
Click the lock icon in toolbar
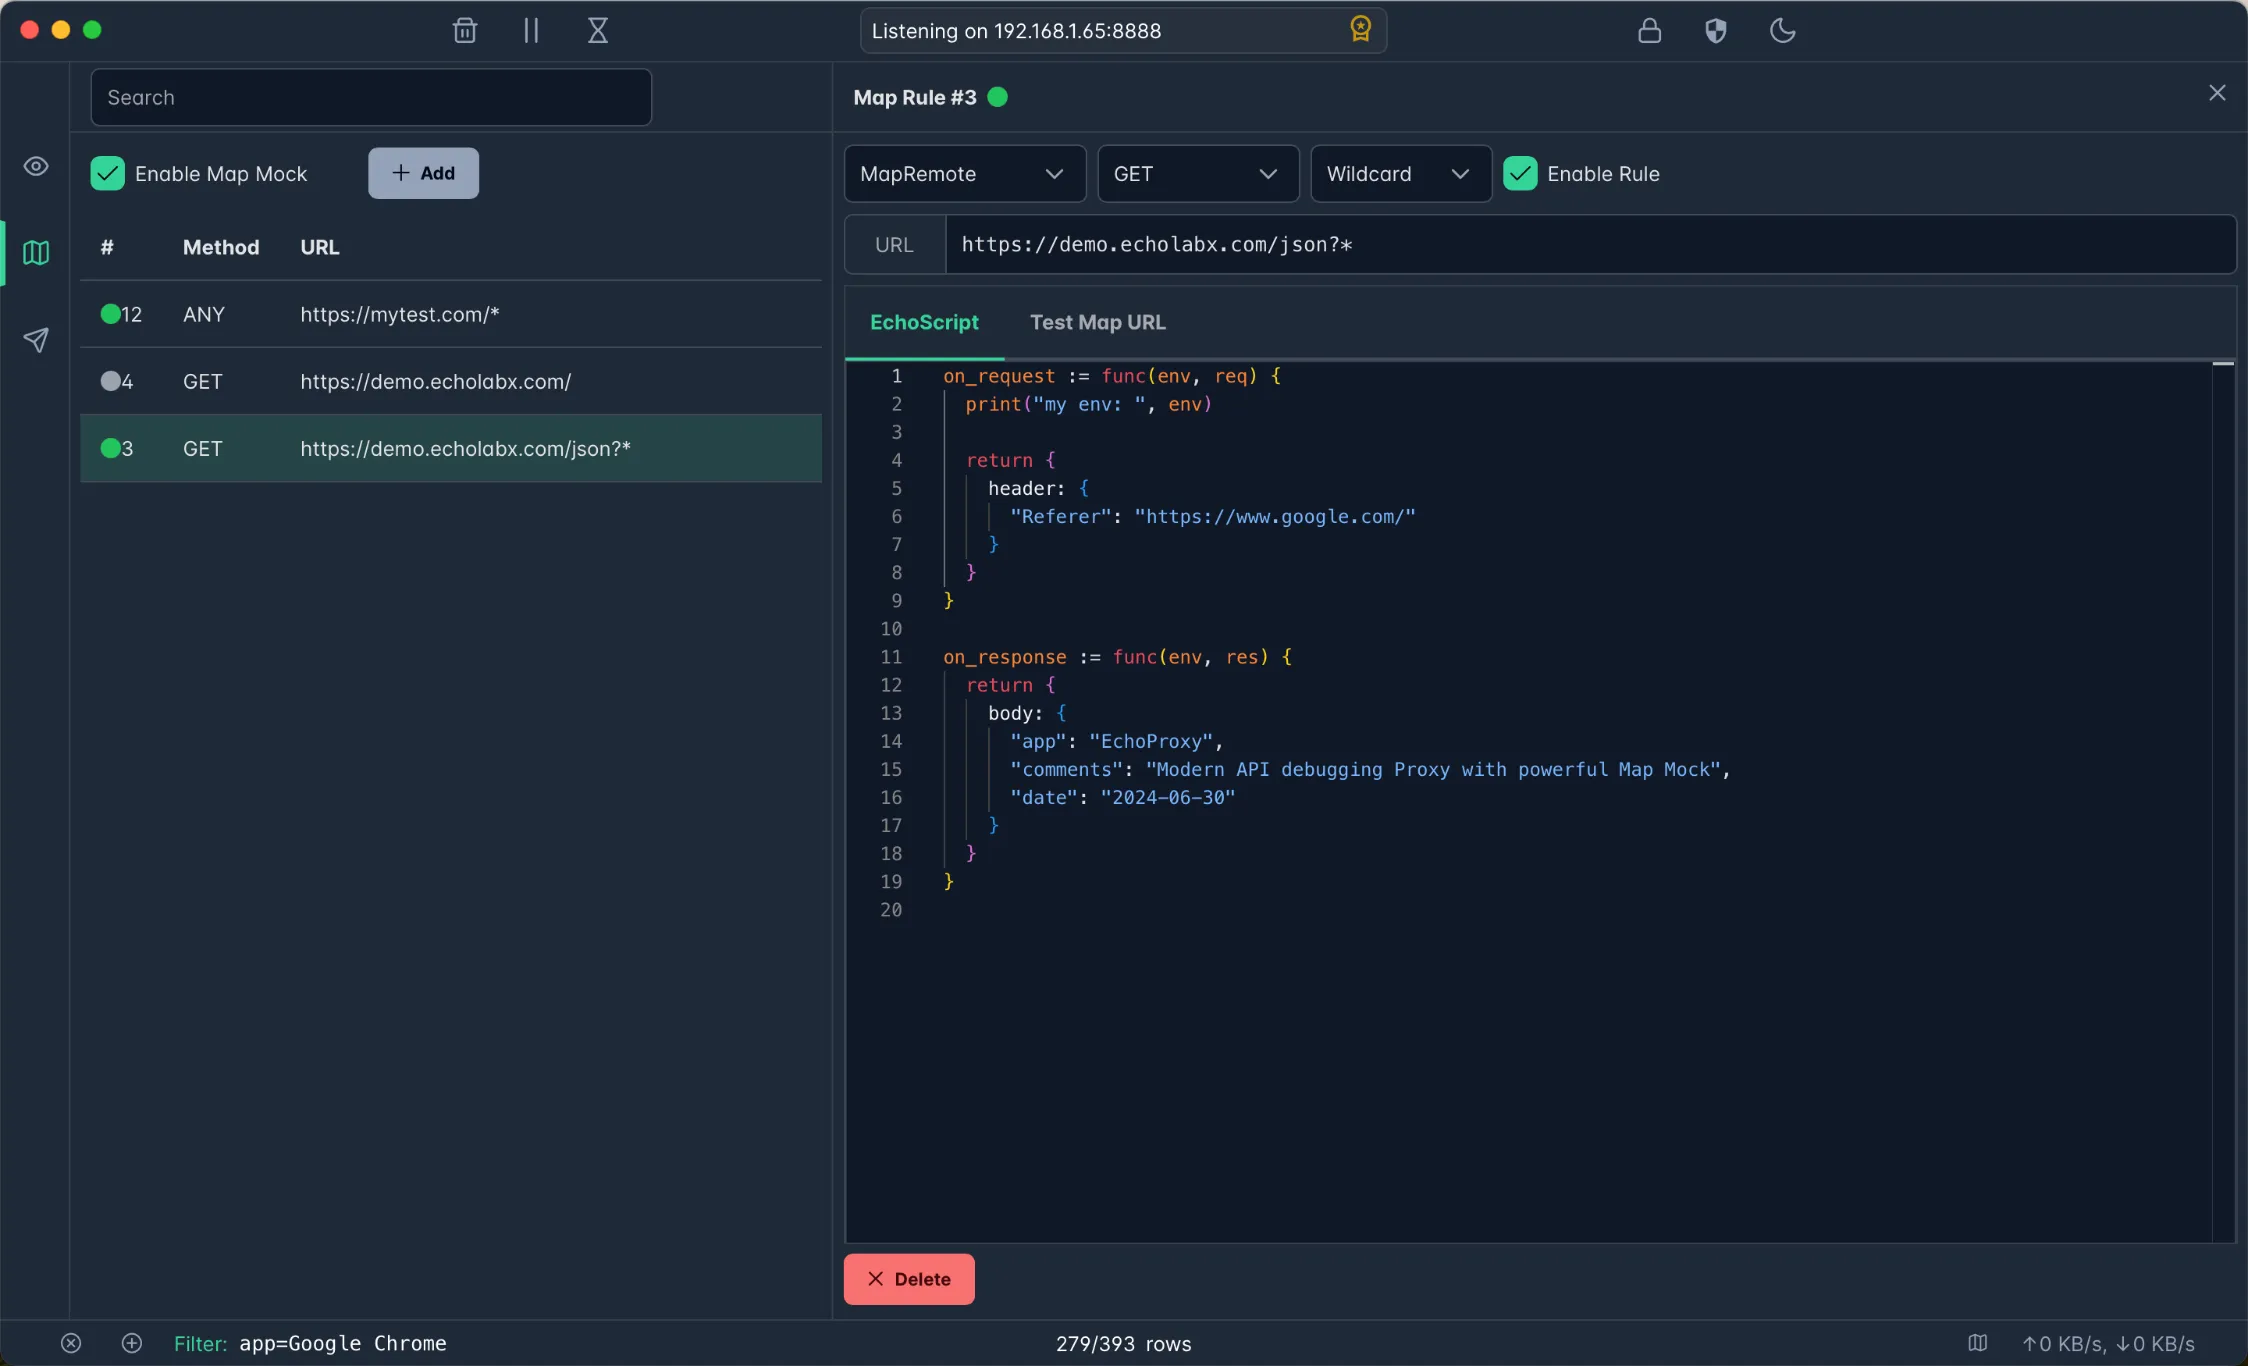pyautogui.click(x=1649, y=30)
